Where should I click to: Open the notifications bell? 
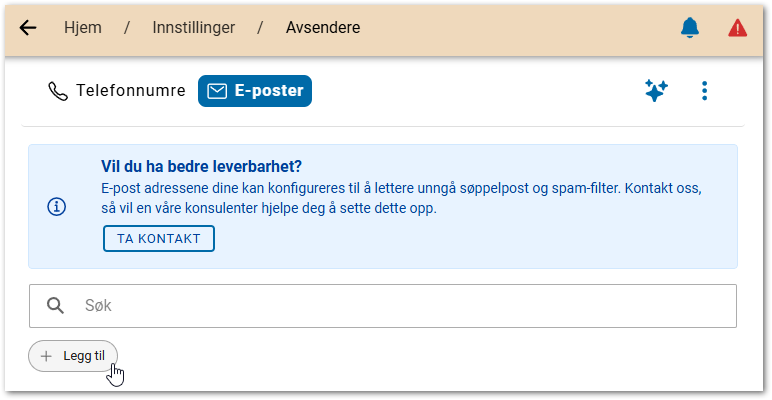click(690, 28)
